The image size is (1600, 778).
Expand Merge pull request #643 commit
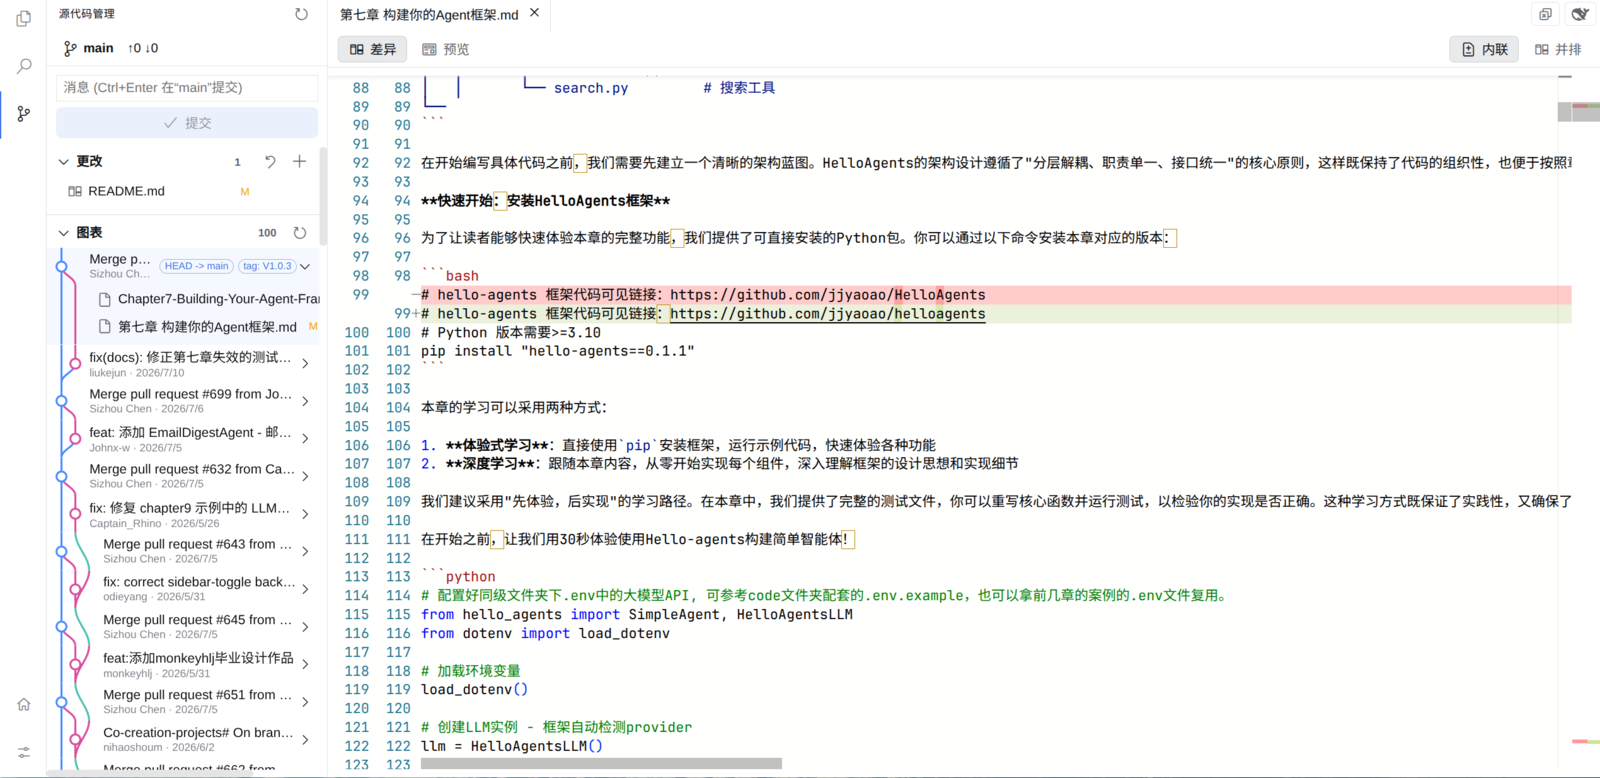(305, 551)
